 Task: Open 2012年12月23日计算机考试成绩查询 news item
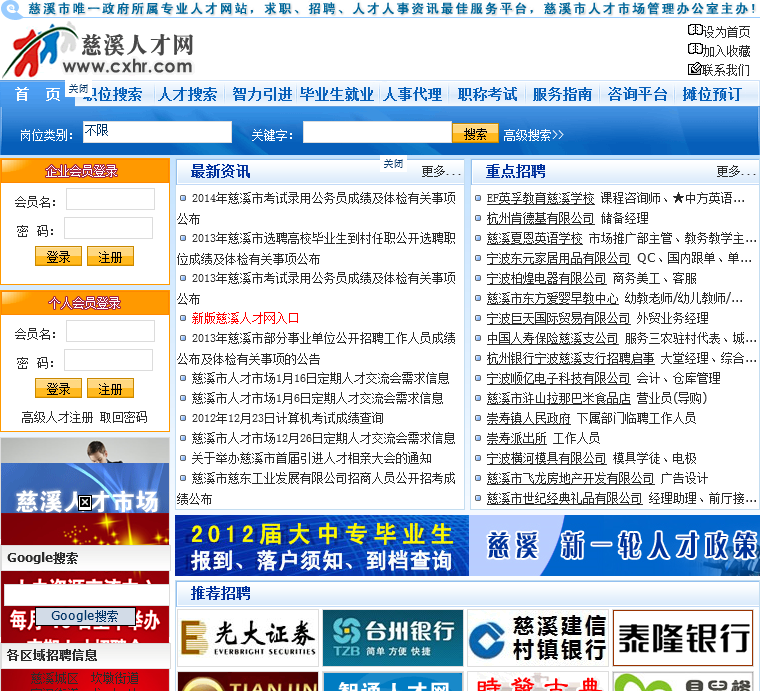coord(287,418)
